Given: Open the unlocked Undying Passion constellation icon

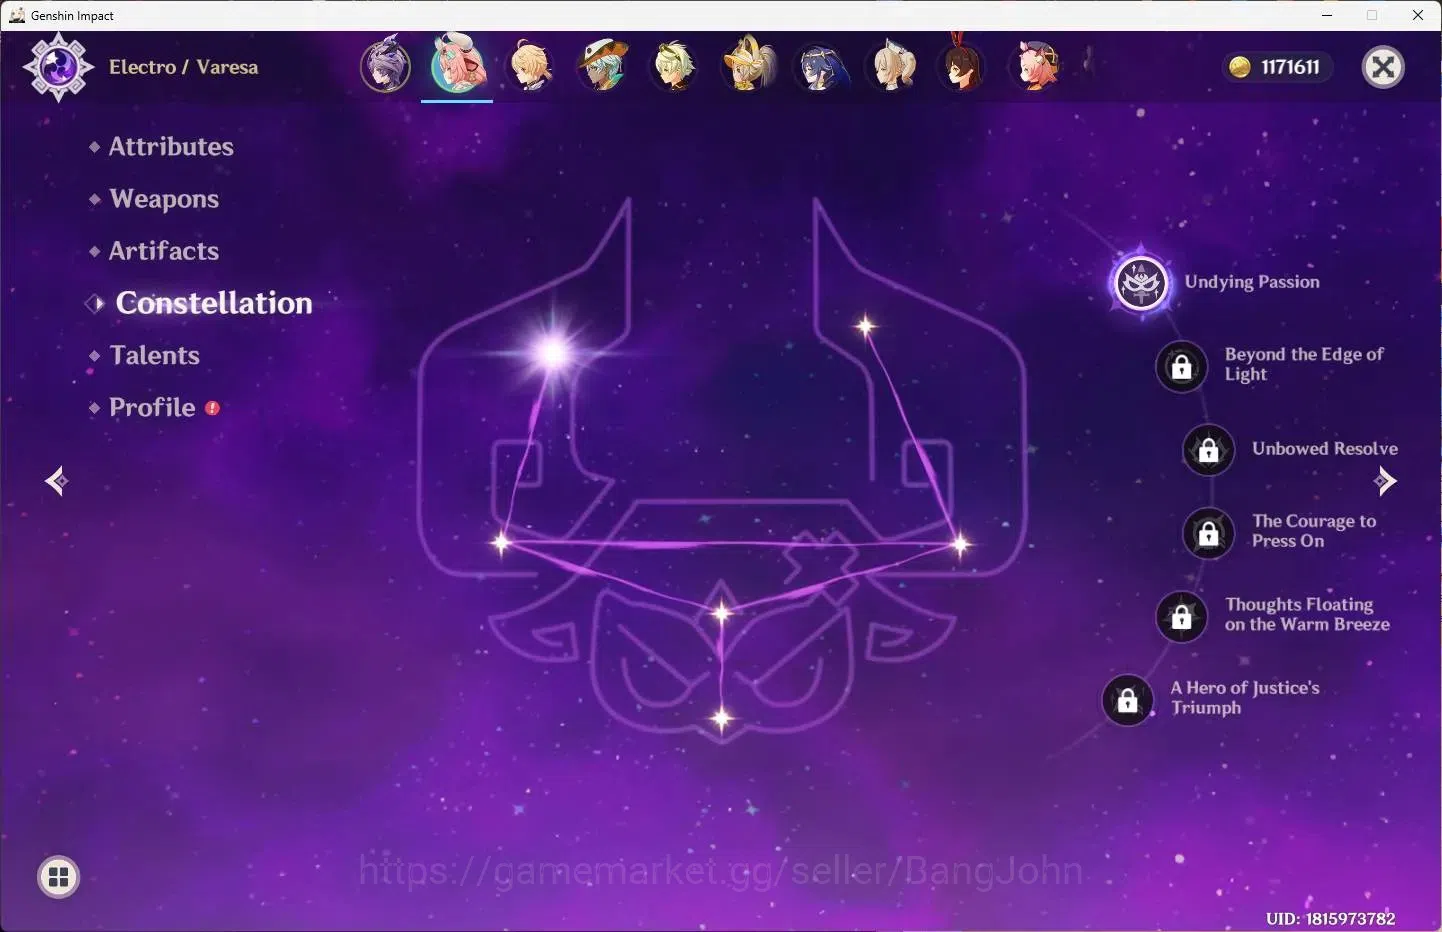Looking at the screenshot, I should pos(1141,283).
